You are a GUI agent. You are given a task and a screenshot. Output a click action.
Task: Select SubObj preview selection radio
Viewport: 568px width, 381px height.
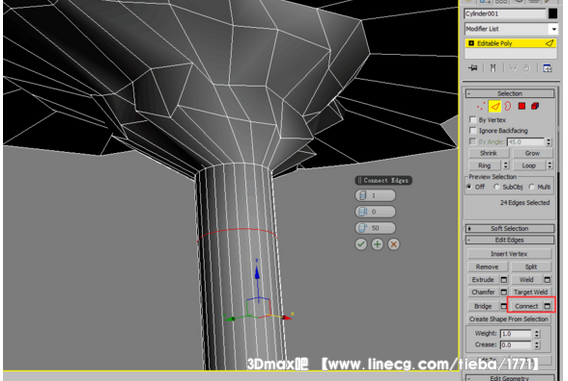496,187
